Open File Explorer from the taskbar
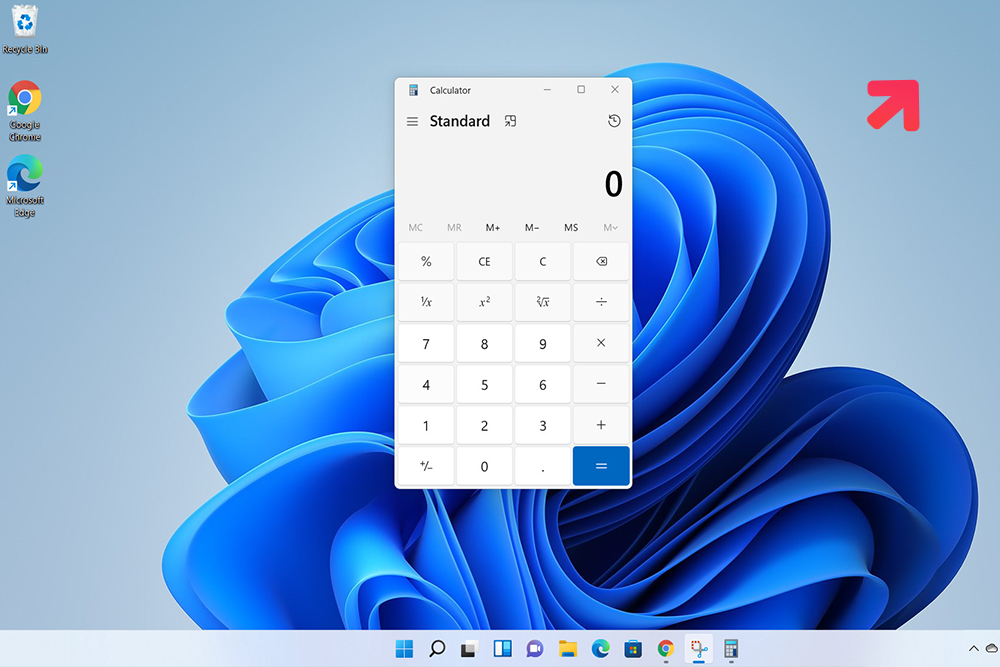The height and width of the screenshot is (667, 1000). (568, 649)
